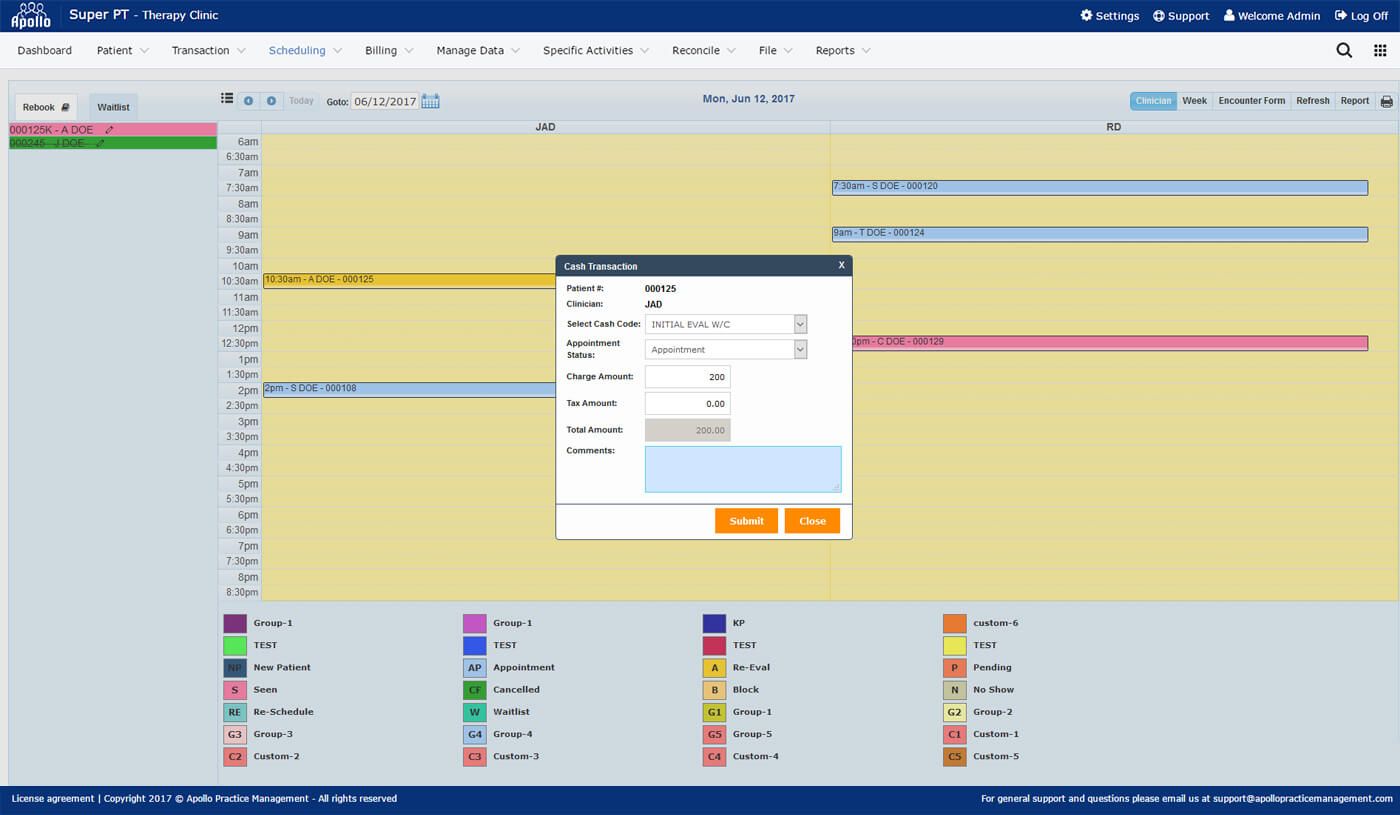Close the Cash Transaction dialog with X

click(x=841, y=265)
